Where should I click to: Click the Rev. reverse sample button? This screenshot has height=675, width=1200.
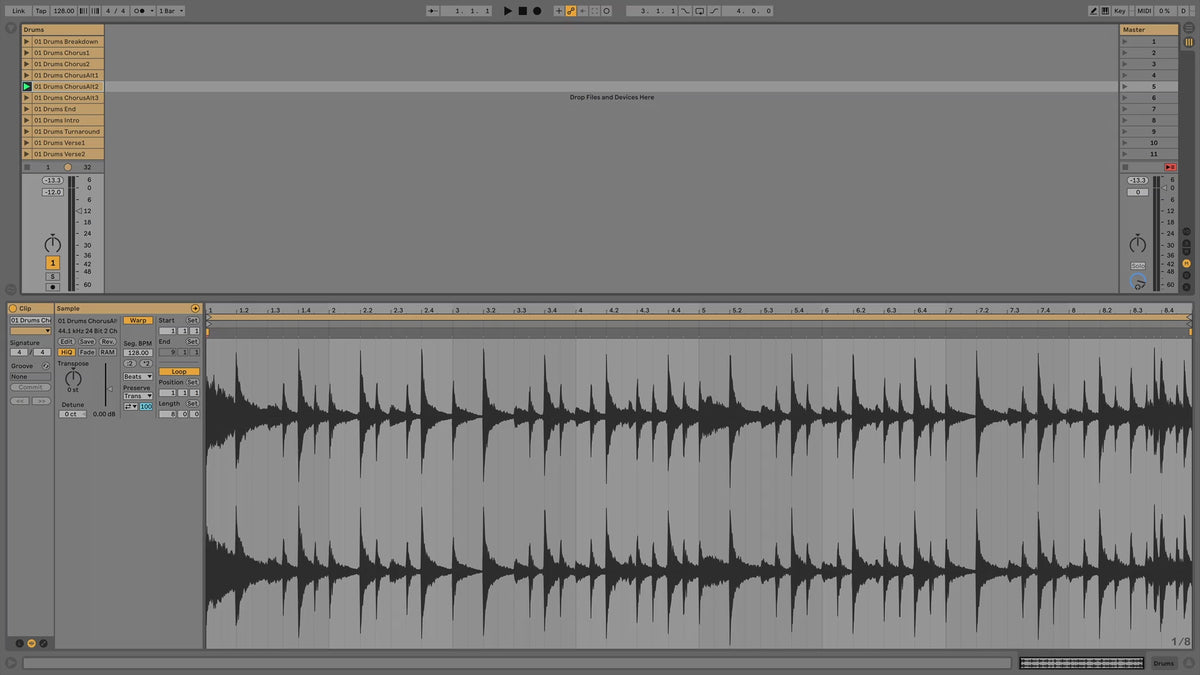(x=107, y=341)
